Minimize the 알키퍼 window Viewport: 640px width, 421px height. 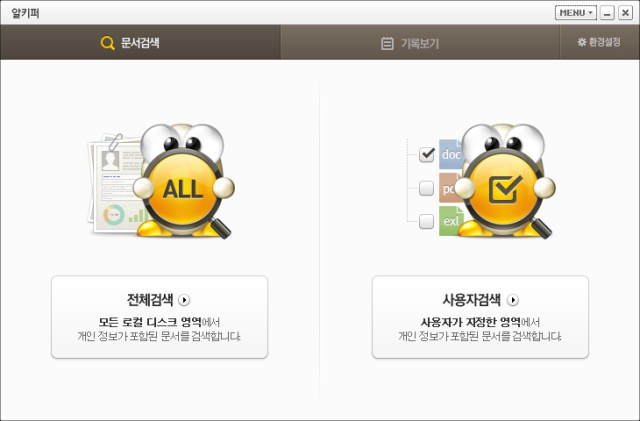tap(607, 13)
